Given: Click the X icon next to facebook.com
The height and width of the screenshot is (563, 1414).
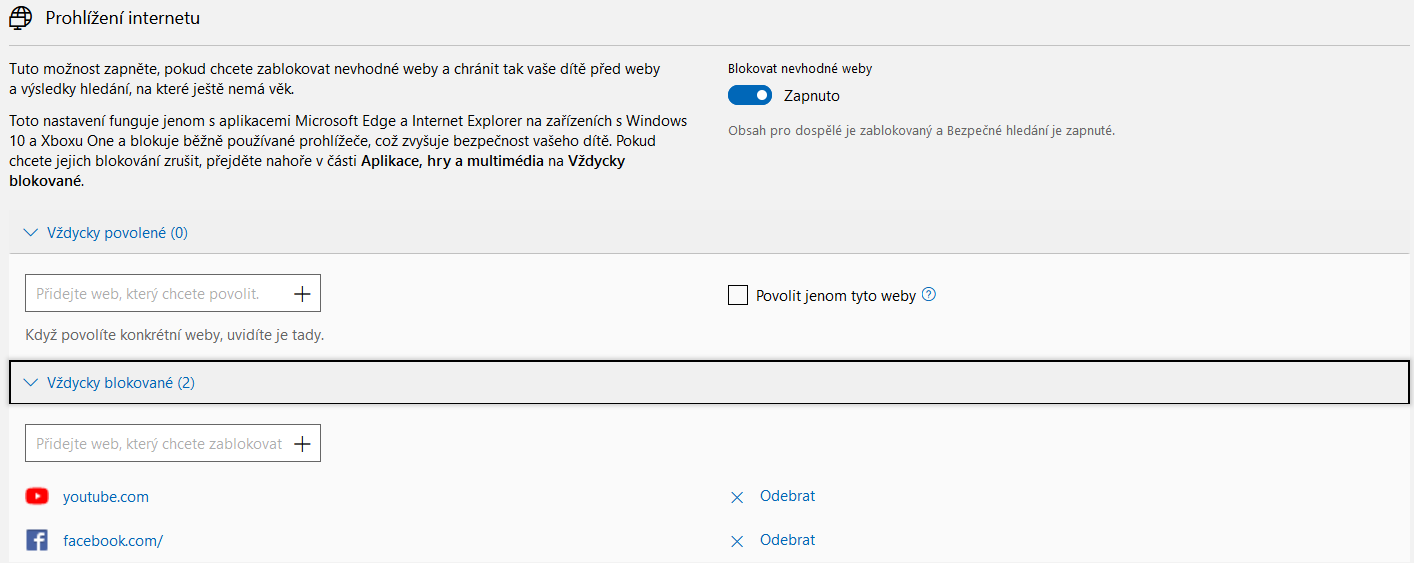Looking at the screenshot, I should click(x=737, y=541).
